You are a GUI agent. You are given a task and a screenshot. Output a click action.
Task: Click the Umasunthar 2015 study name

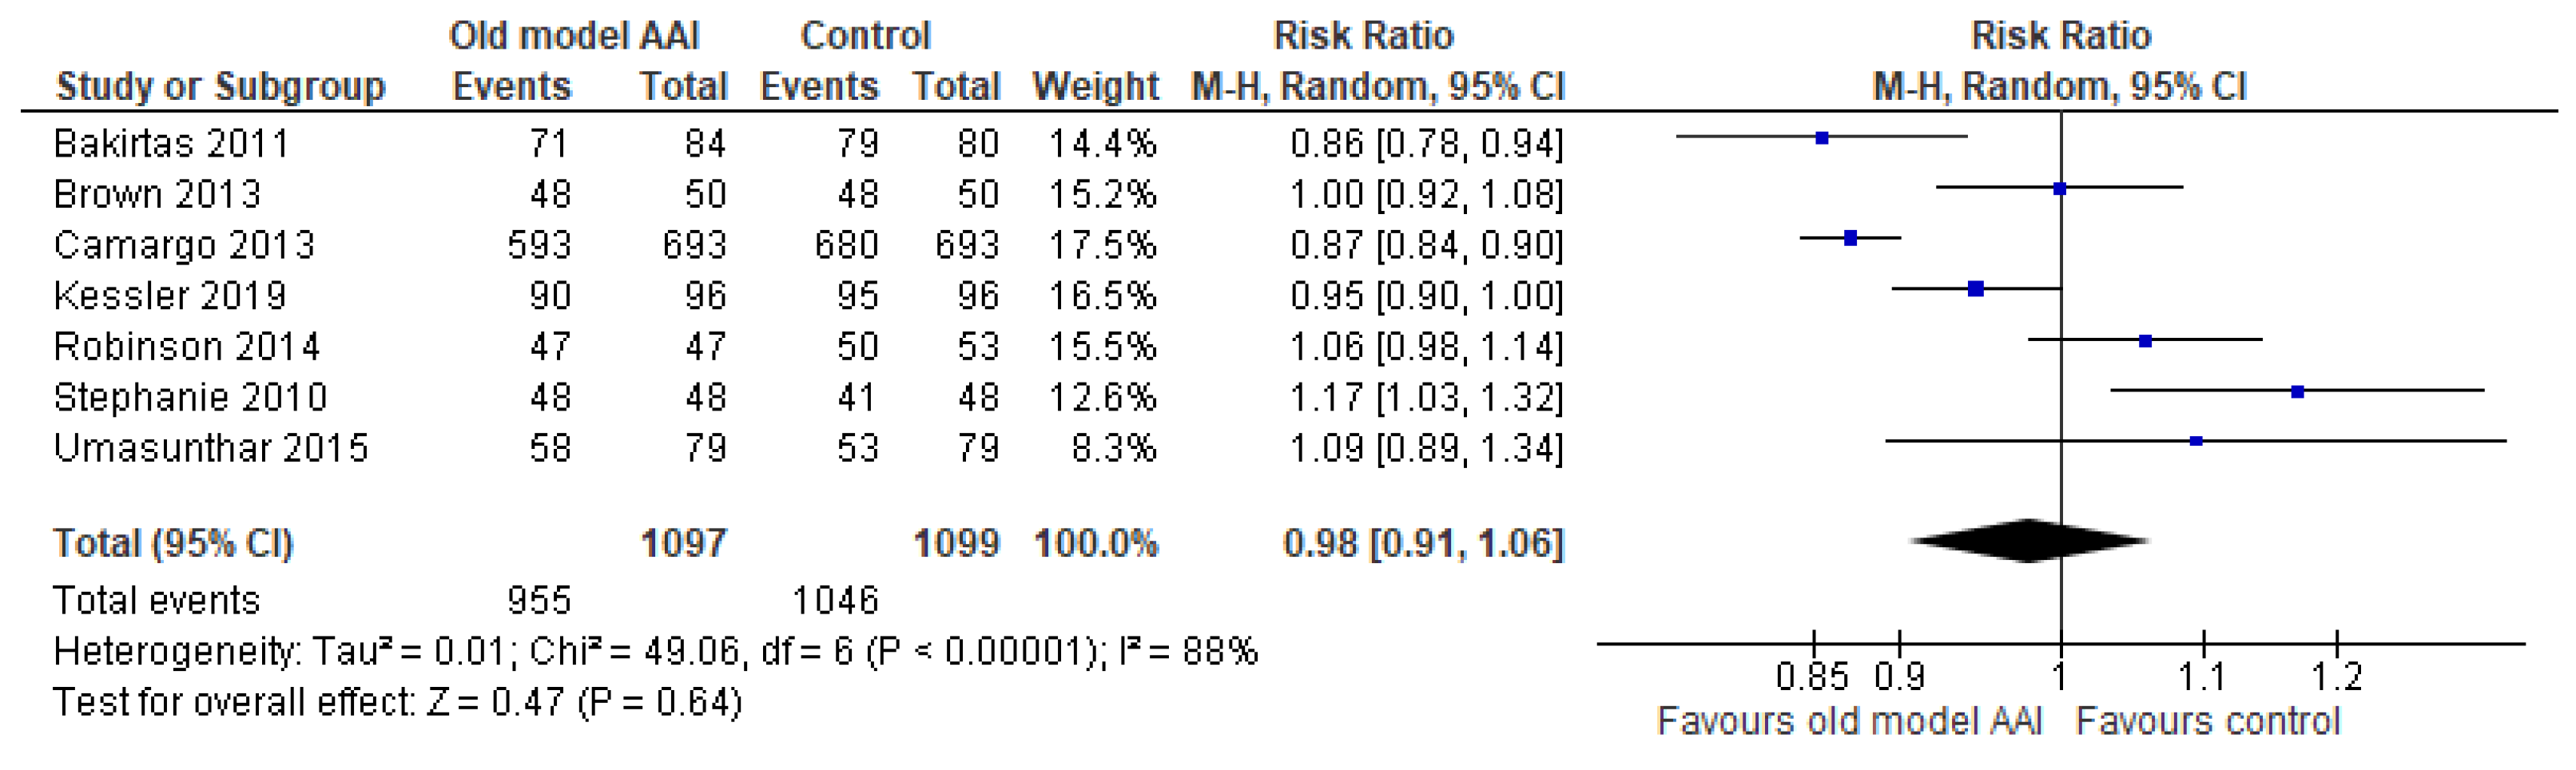pos(211,448)
